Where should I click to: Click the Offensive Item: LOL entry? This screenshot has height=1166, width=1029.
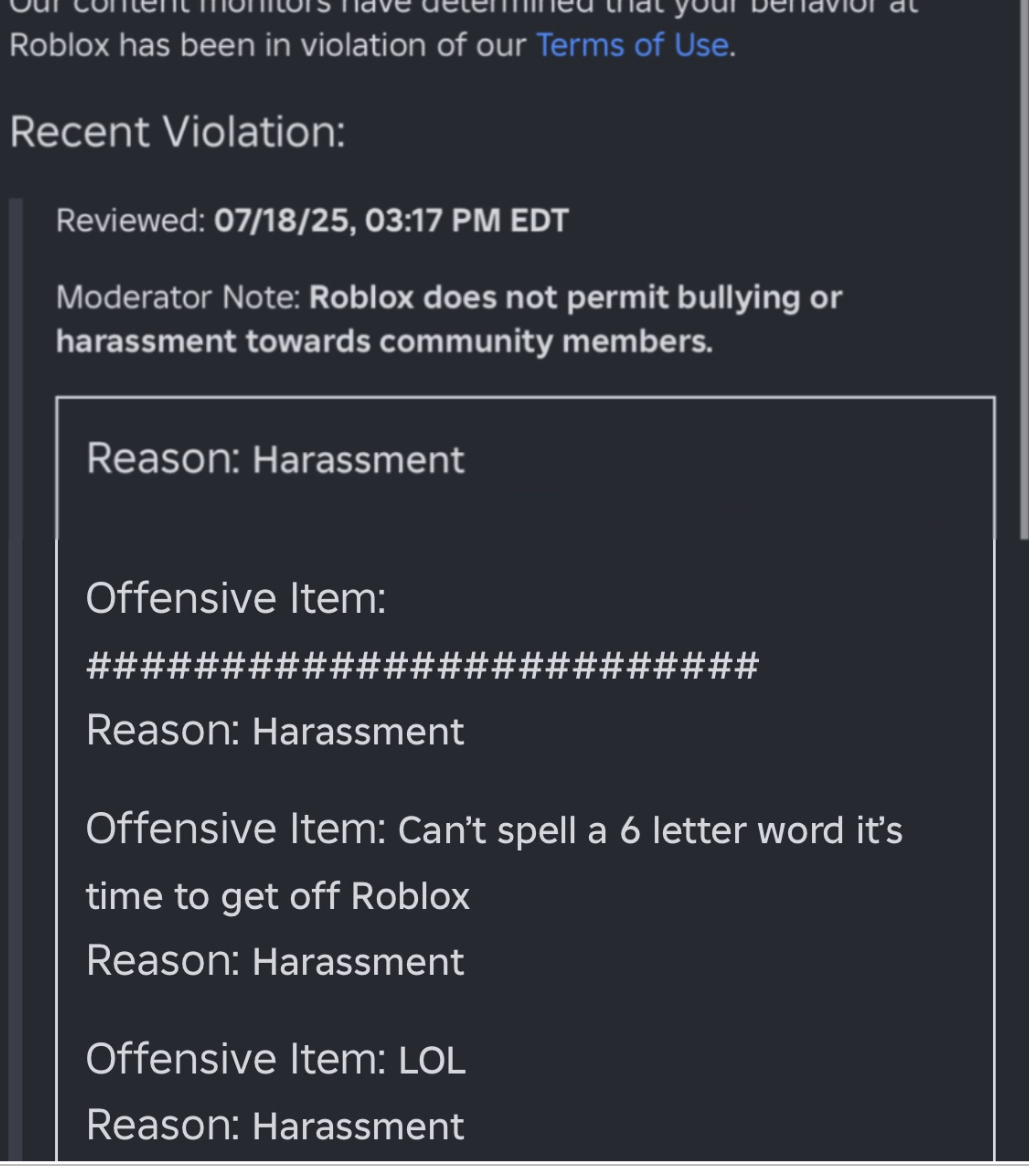point(276,1059)
